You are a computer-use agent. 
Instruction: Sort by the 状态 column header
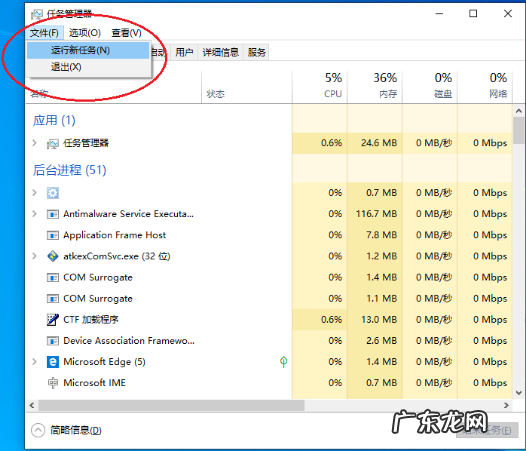click(x=247, y=86)
